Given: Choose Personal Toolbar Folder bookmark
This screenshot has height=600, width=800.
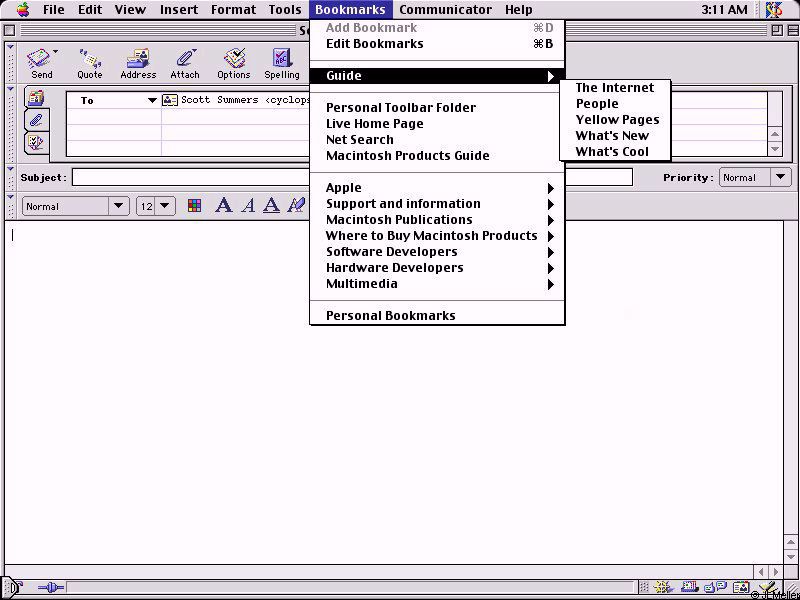Looking at the screenshot, I should 437,108.
